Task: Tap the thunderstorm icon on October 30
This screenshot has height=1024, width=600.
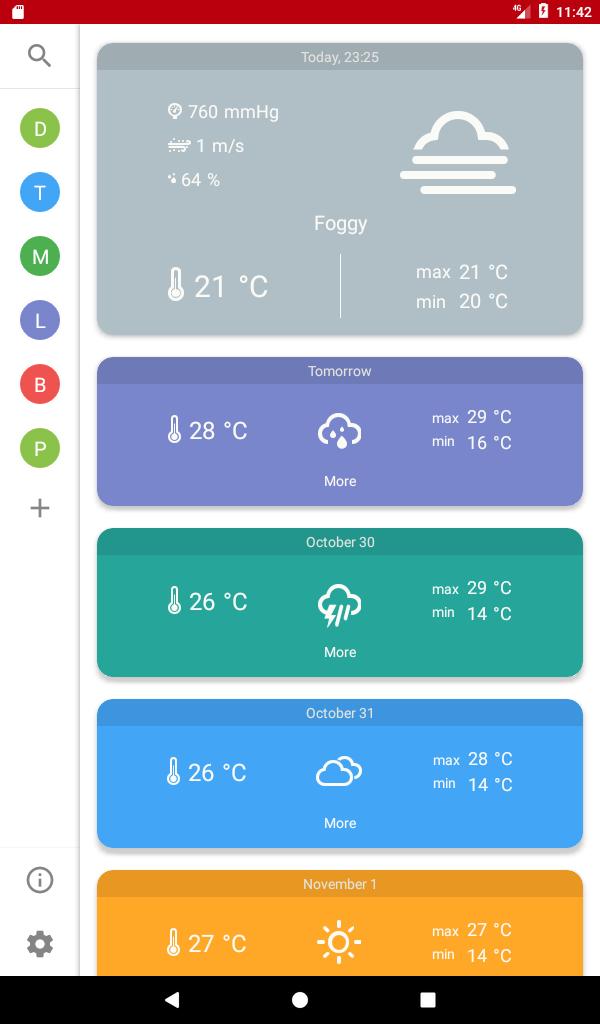Action: [x=339, y=603]
